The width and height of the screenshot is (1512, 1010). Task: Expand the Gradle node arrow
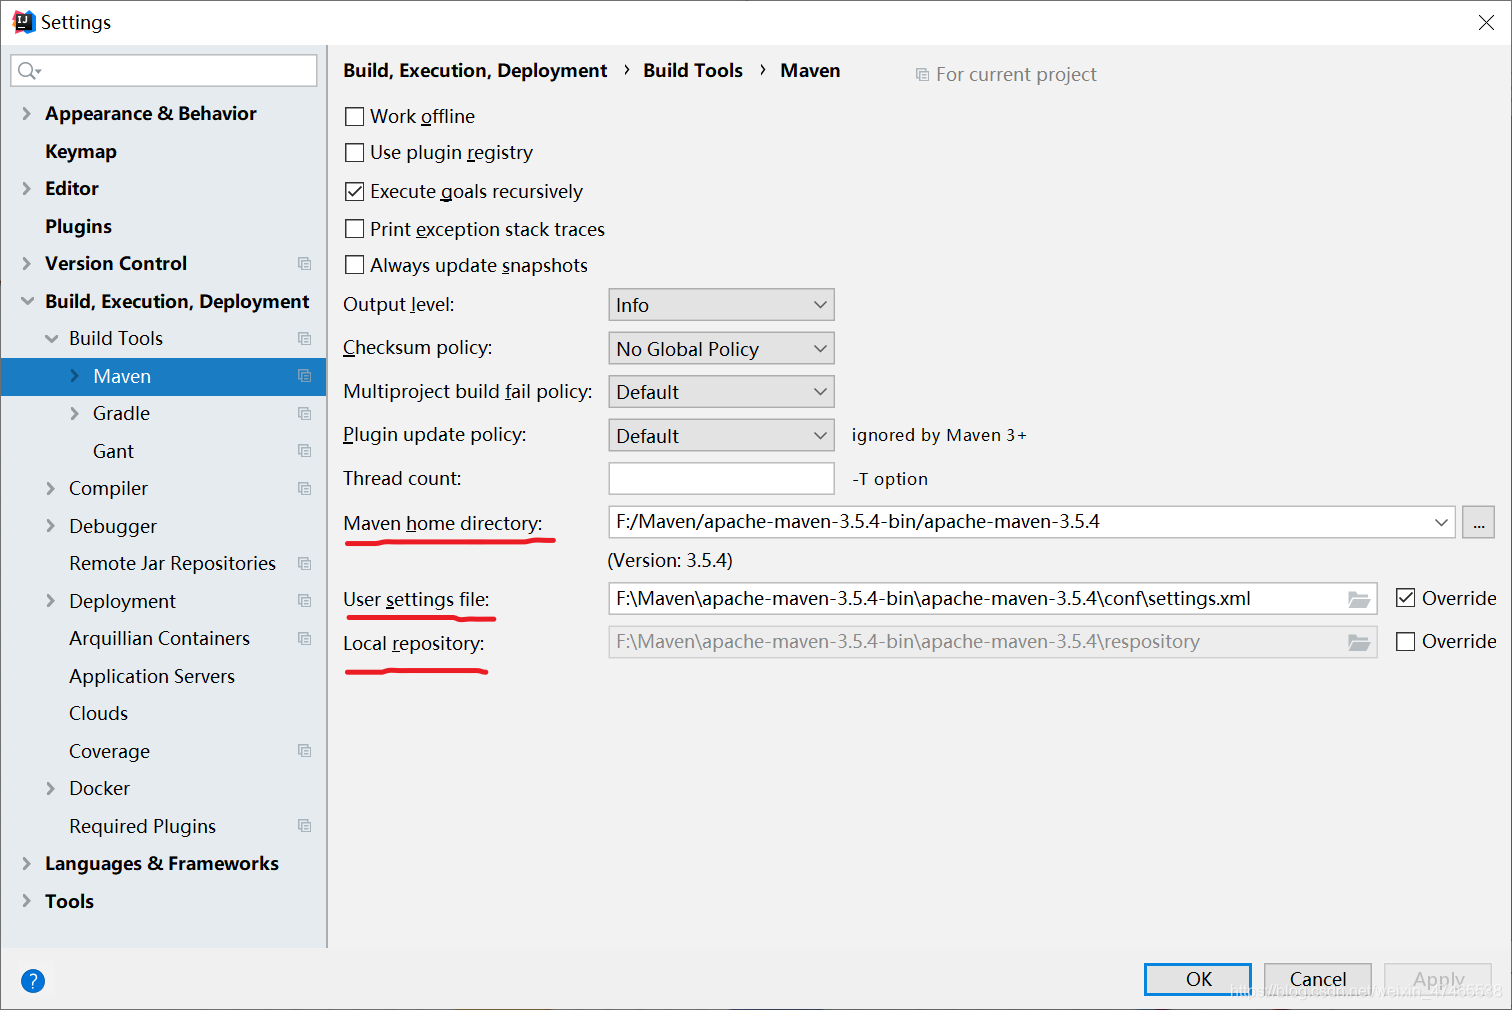point(75,414)
